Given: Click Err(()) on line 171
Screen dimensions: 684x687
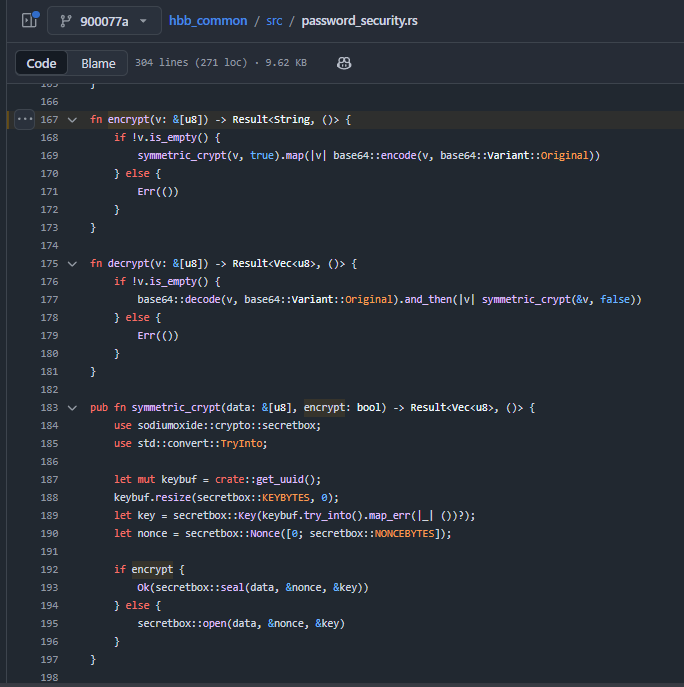Looking at the screenshot, I should point(158,191).
